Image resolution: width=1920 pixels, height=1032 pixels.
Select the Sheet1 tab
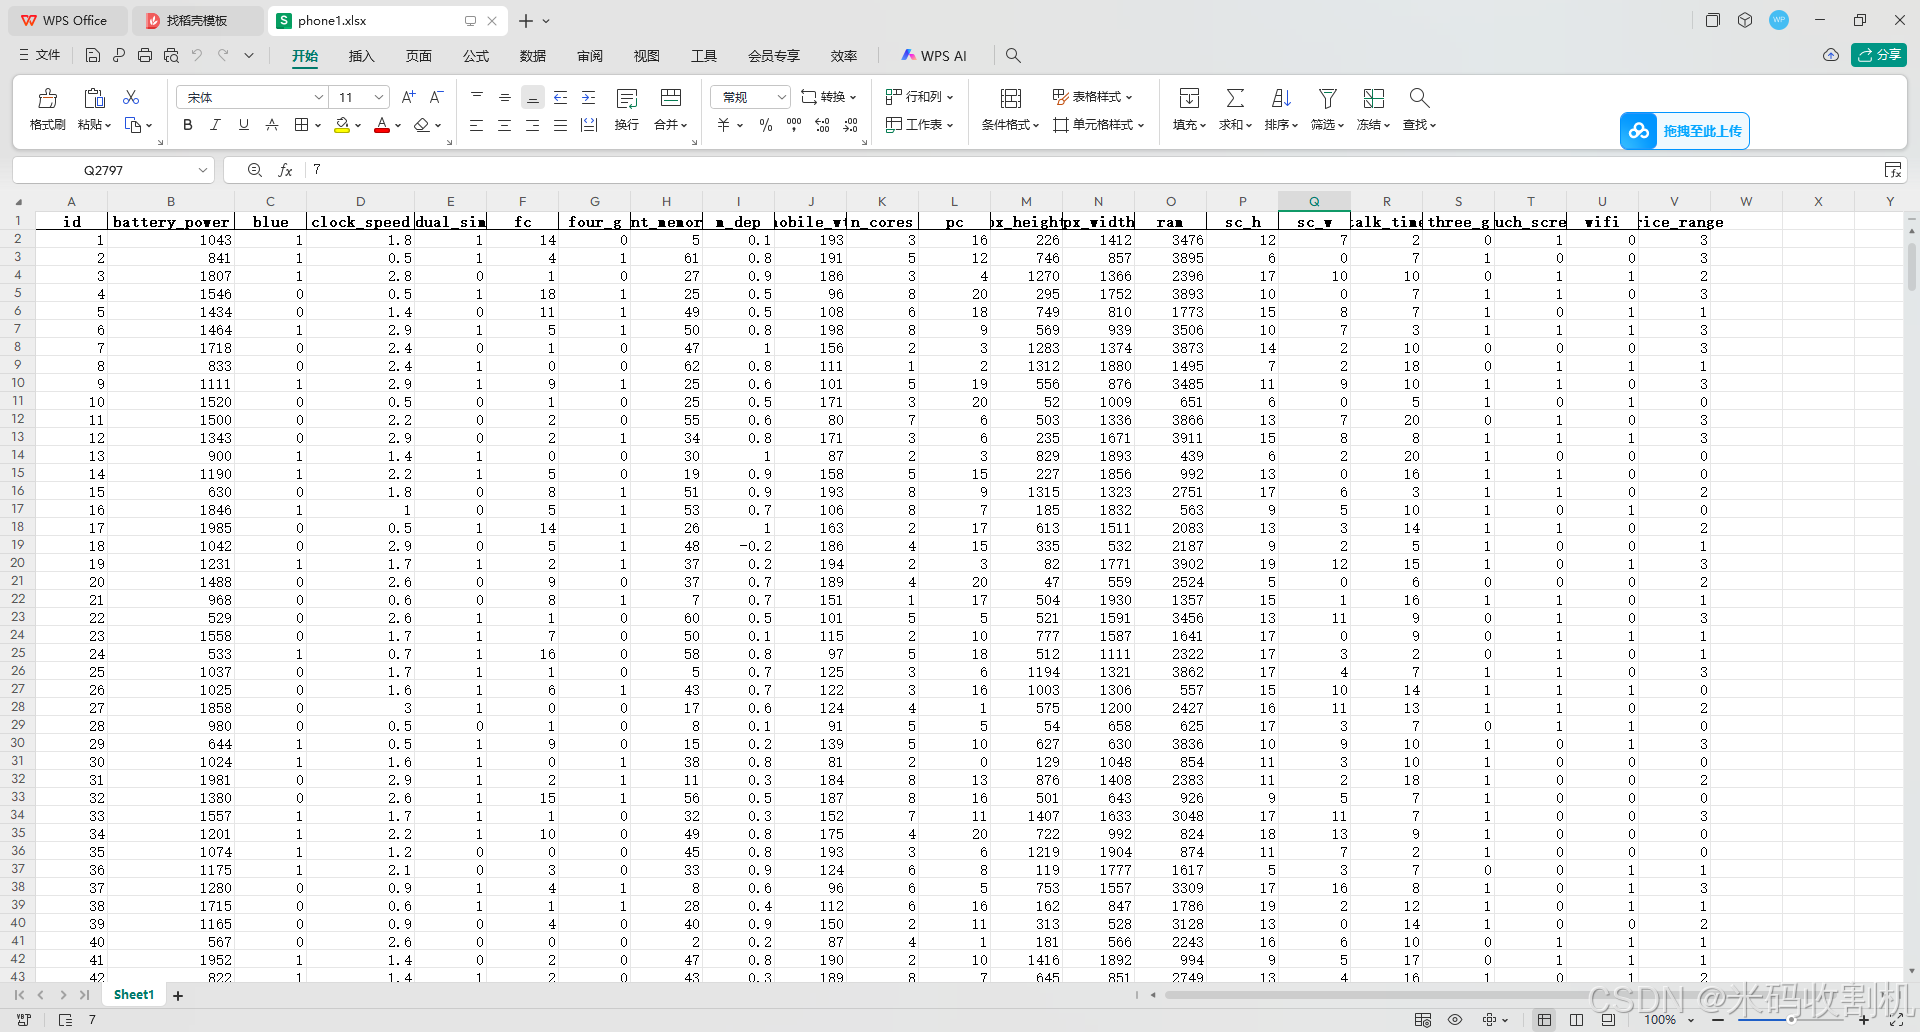(134, 995)
